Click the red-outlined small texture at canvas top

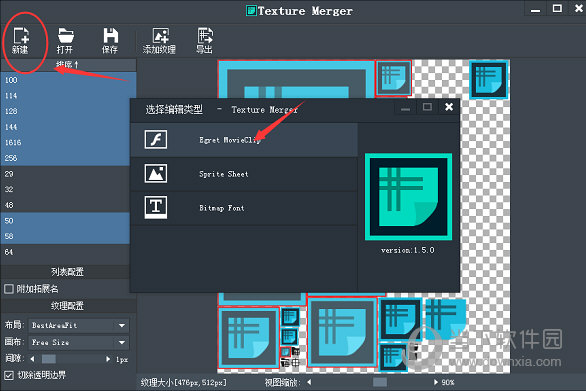394,78
